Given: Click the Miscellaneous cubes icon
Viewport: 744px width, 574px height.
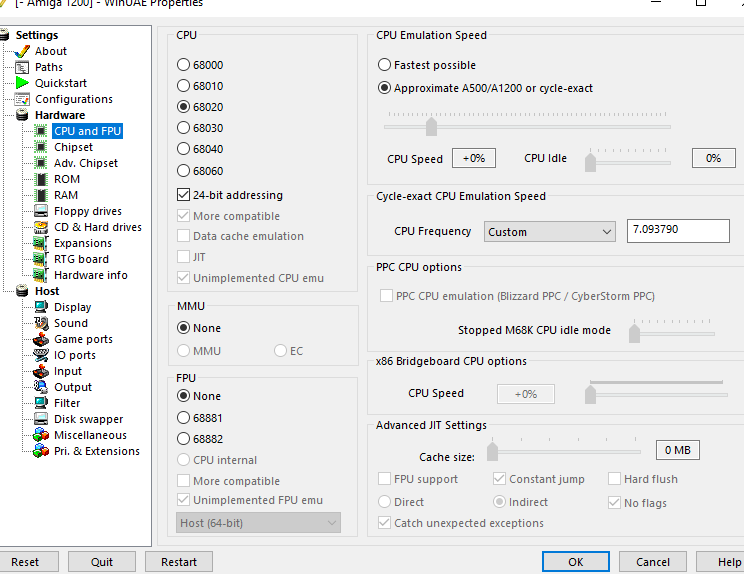Looking at the screenshot, I should pyautogui.click(x=41, y=435).
